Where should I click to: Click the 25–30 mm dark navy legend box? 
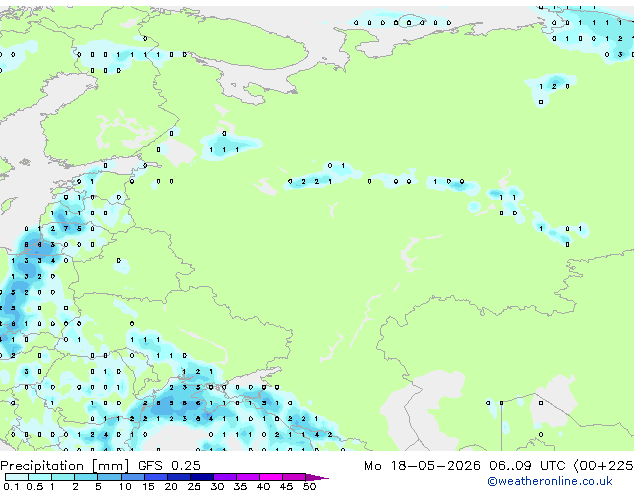click(x=202, y=477)
